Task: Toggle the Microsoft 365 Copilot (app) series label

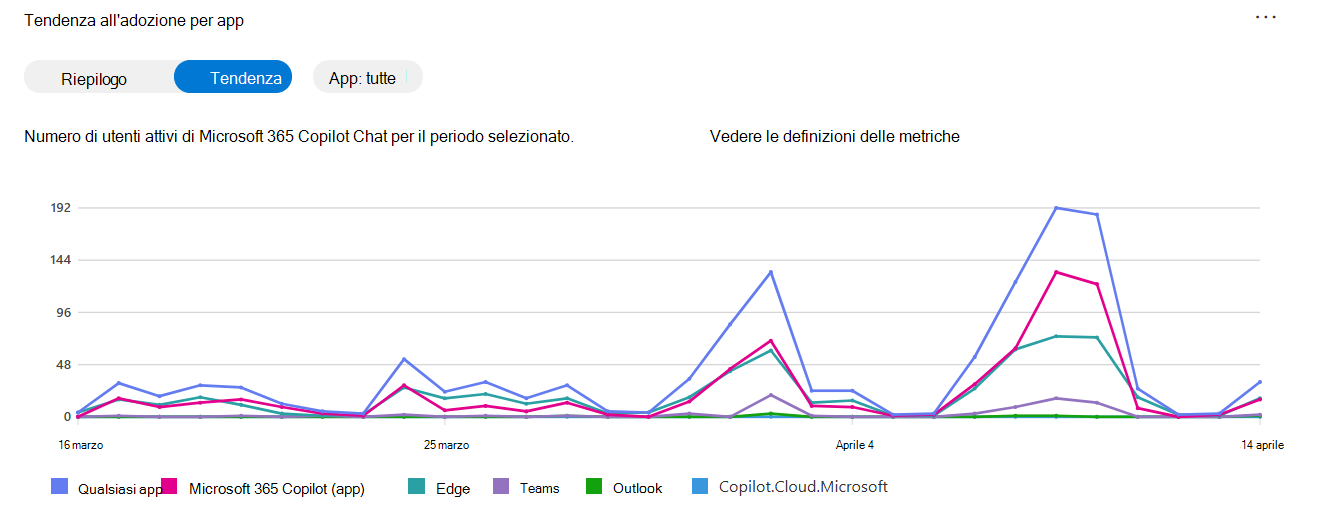Action: pos(277,489)
